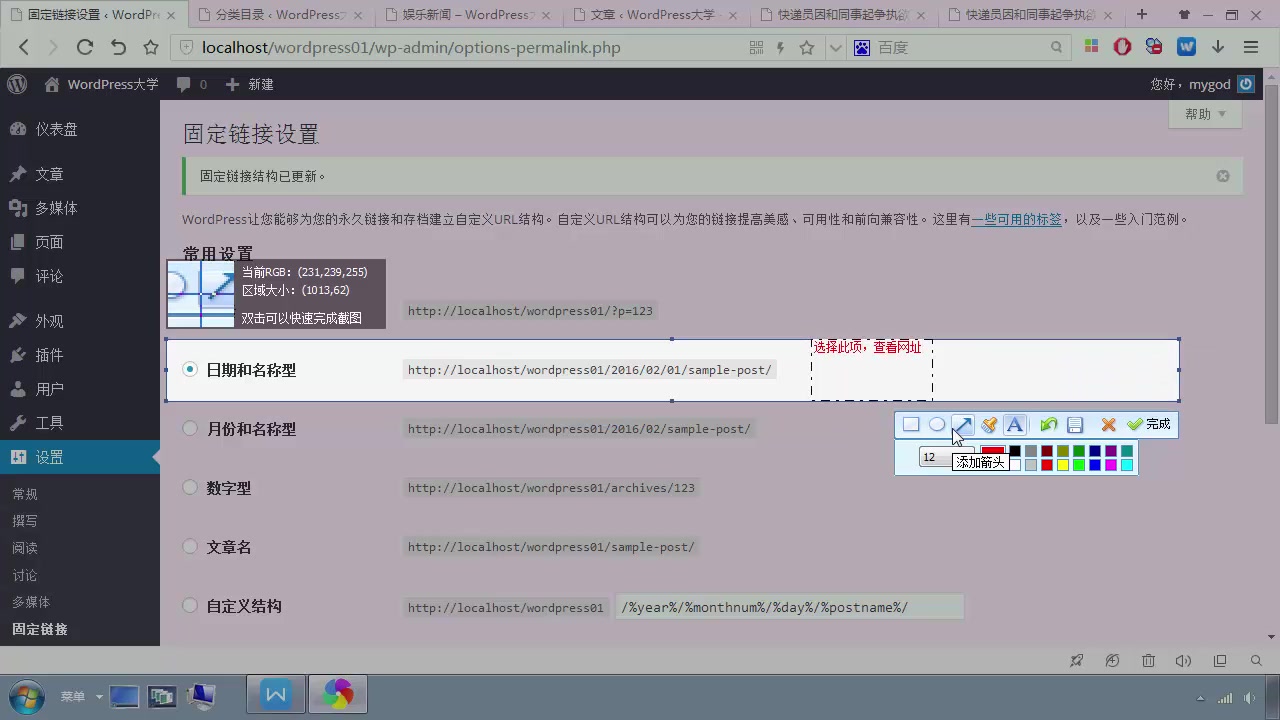This screenshot has width=1280, height=720.
Task: Open 多媒体 in the main sidebar
Action: tap(80, 208)
